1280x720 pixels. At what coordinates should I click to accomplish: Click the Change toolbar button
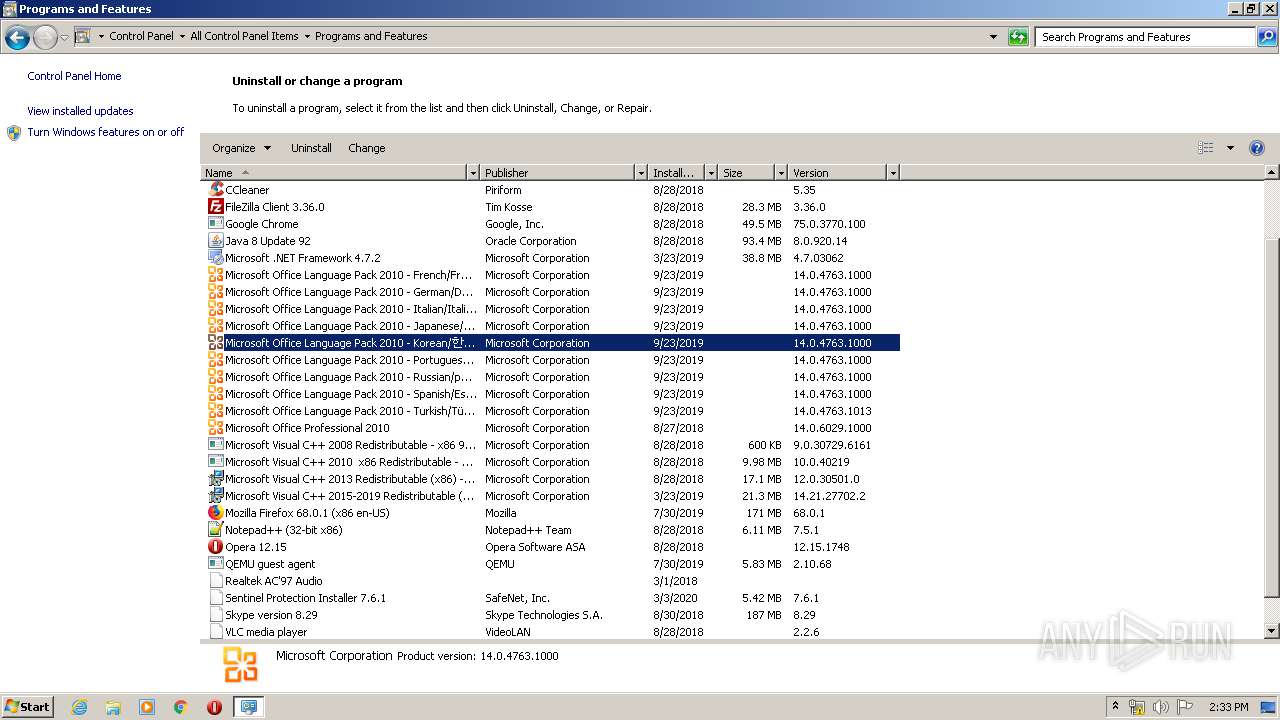[x=367, y=148]
